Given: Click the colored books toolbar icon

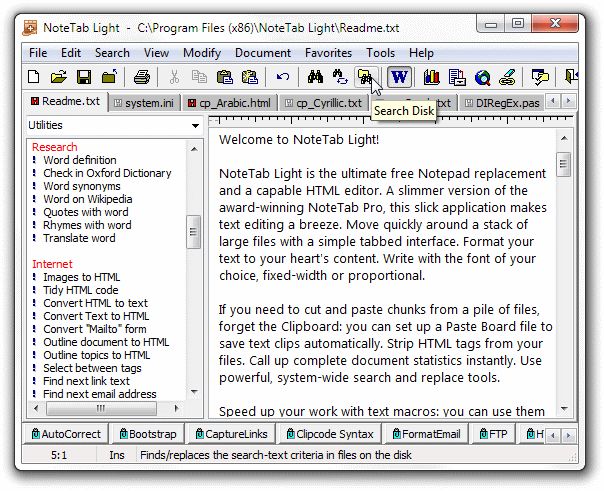Looking at the screenshot, I should click(432, 77).
